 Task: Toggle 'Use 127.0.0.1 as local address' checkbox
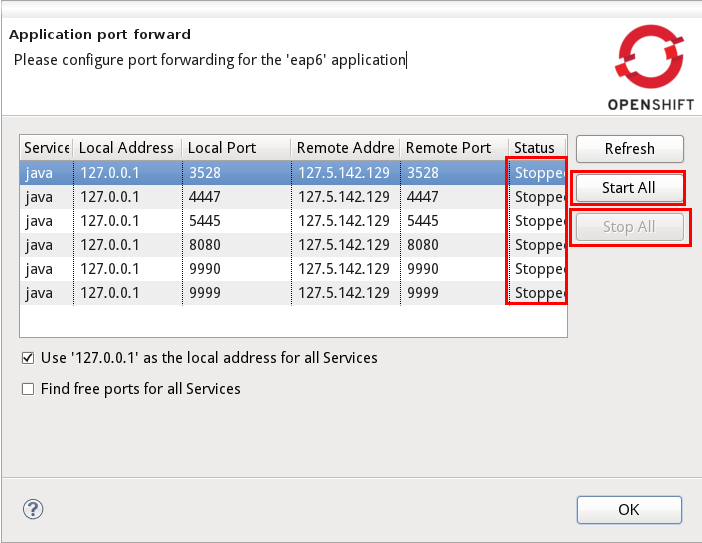pyautogui.click(x=28, y=358)
